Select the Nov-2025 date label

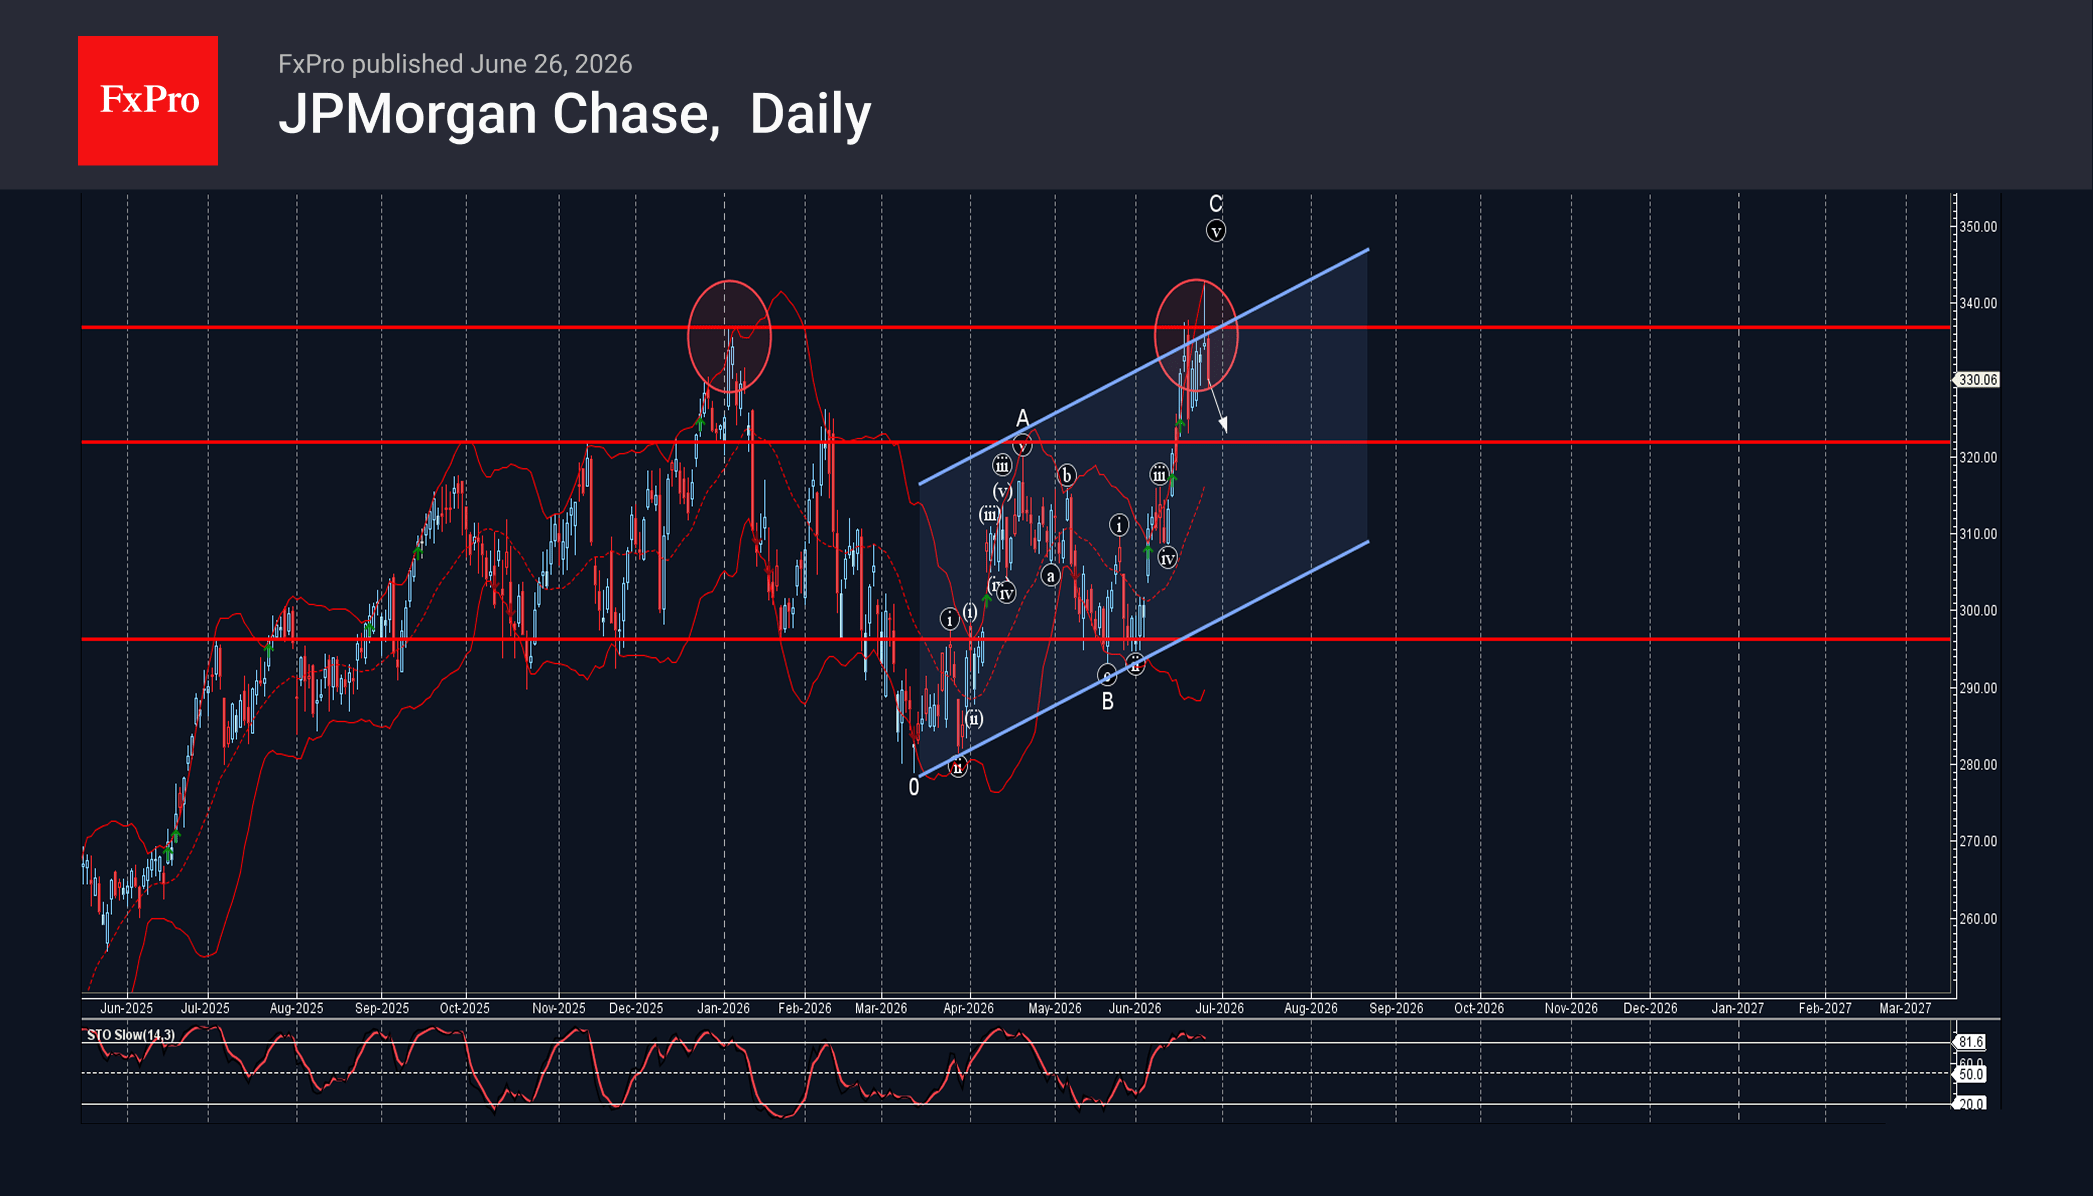click(558, 1008)
